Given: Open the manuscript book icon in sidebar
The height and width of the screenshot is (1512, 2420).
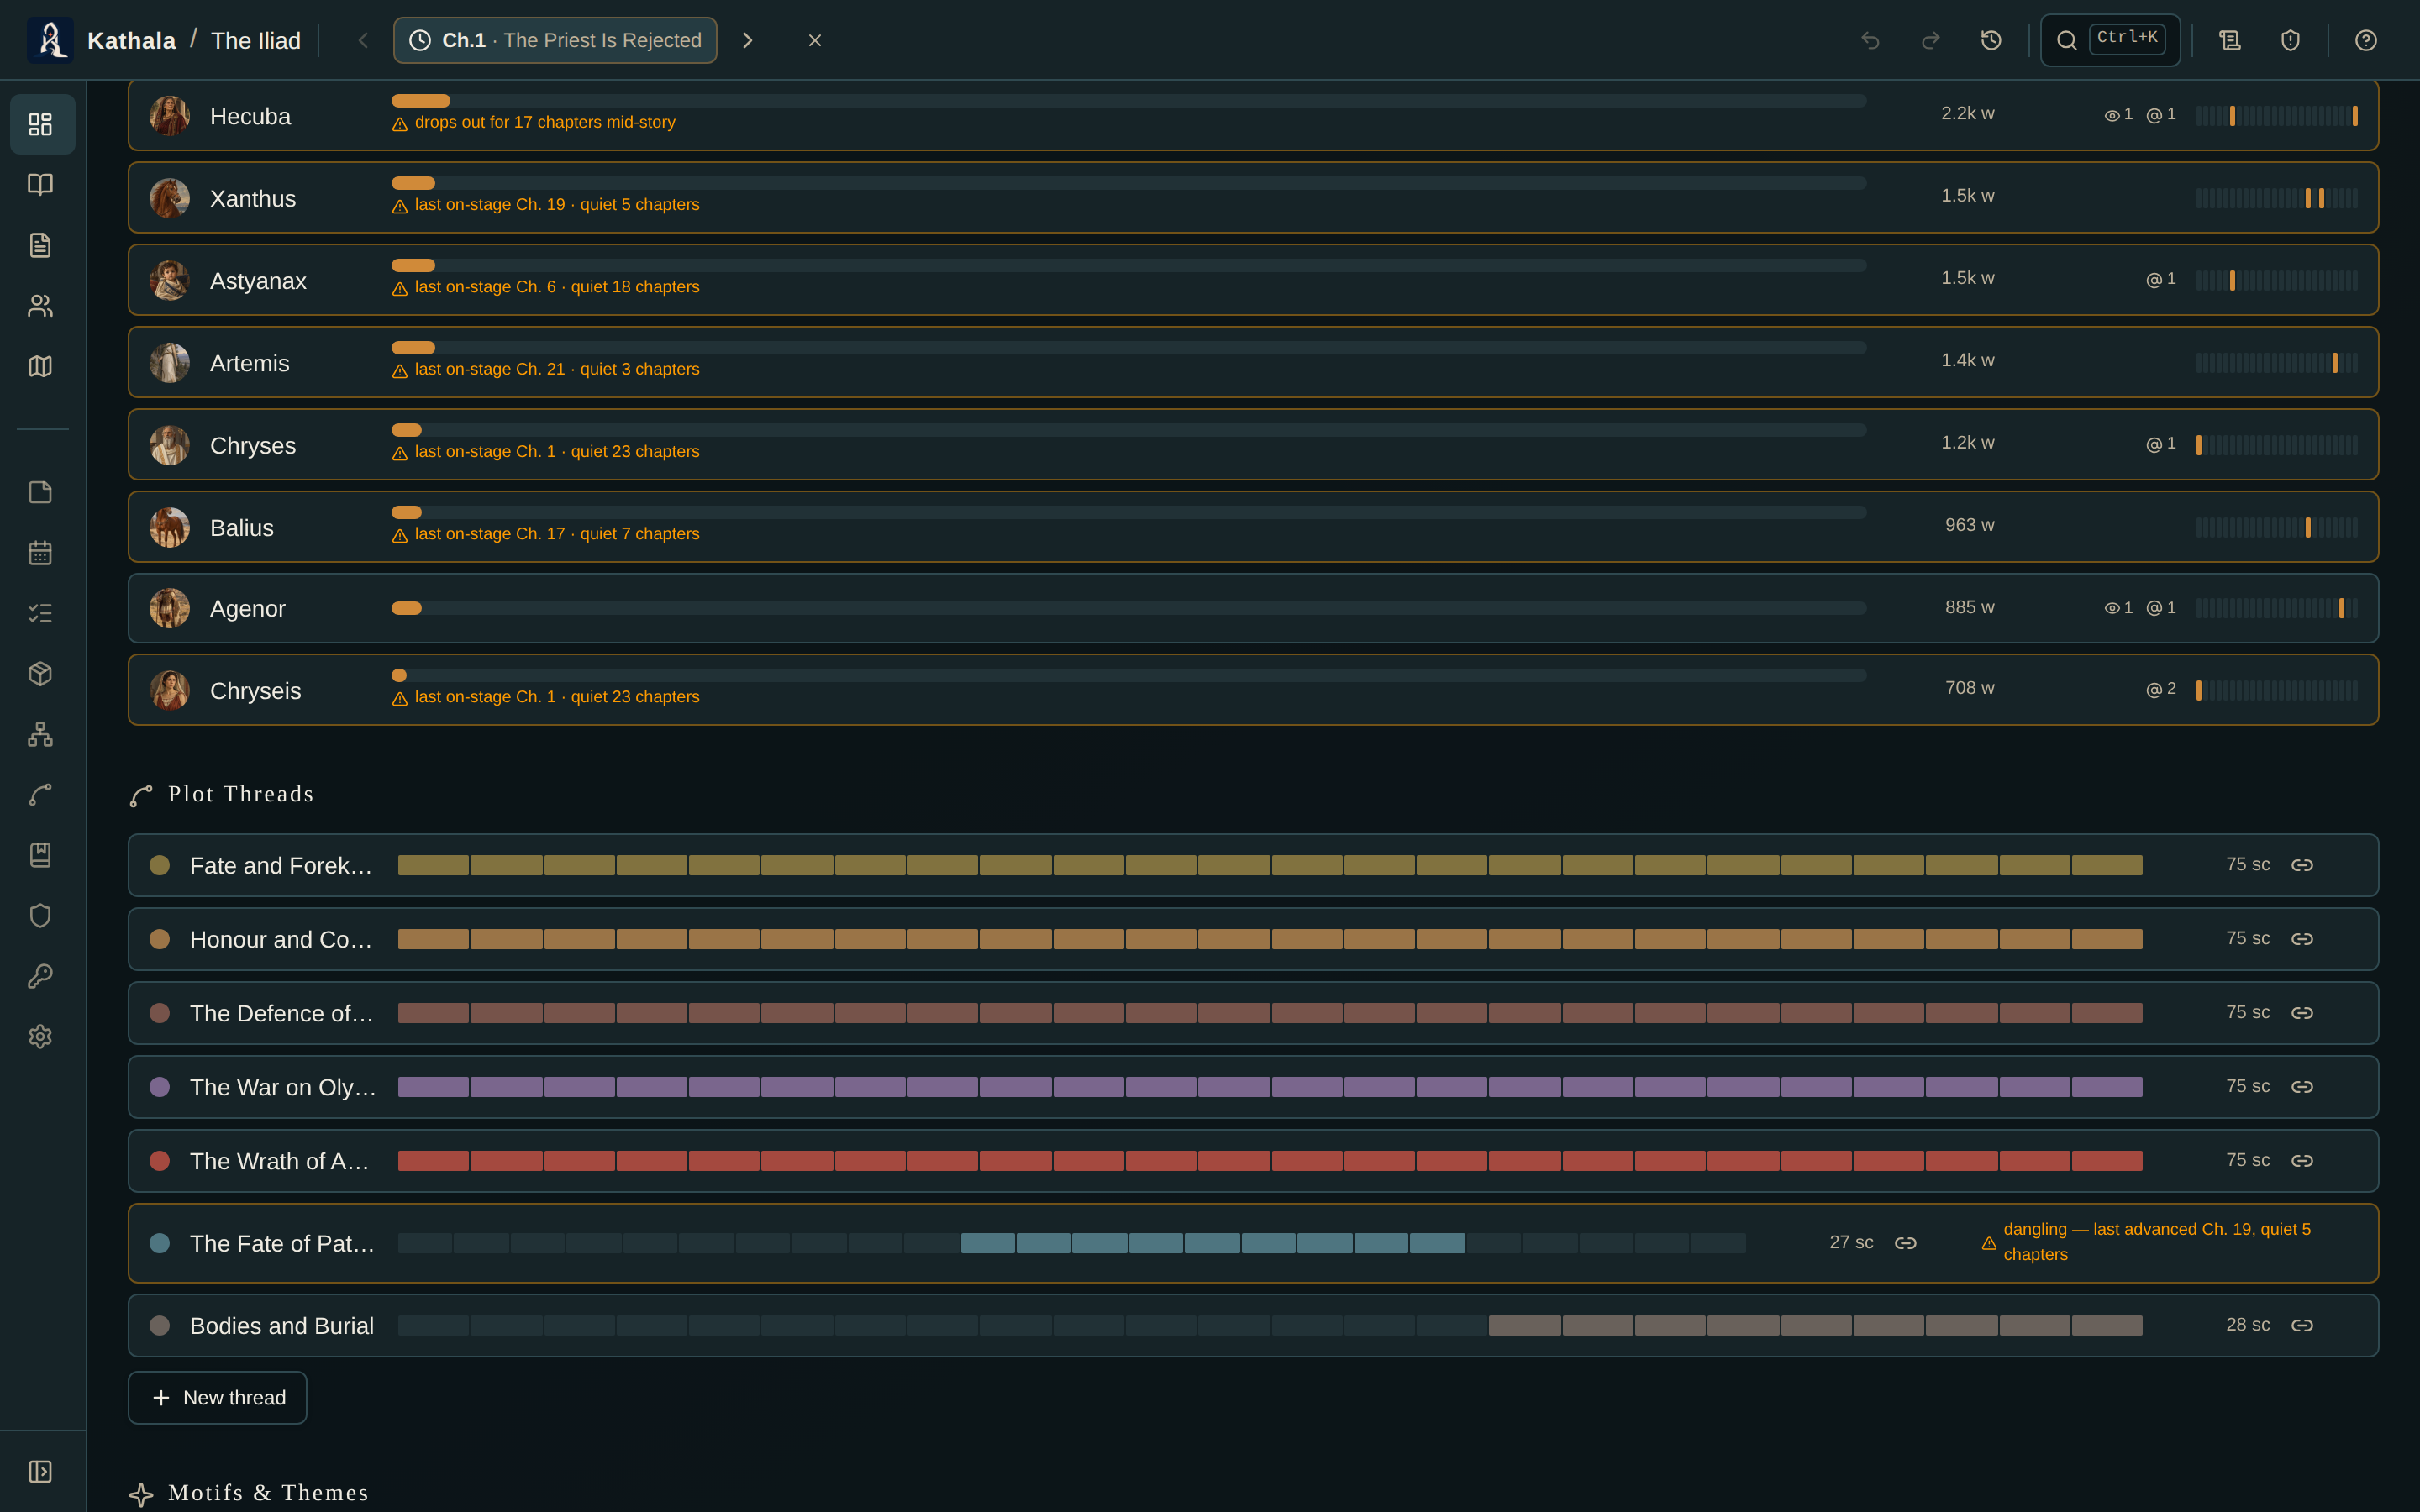Looking at the screenshot, I should click(x=40, y=184).
